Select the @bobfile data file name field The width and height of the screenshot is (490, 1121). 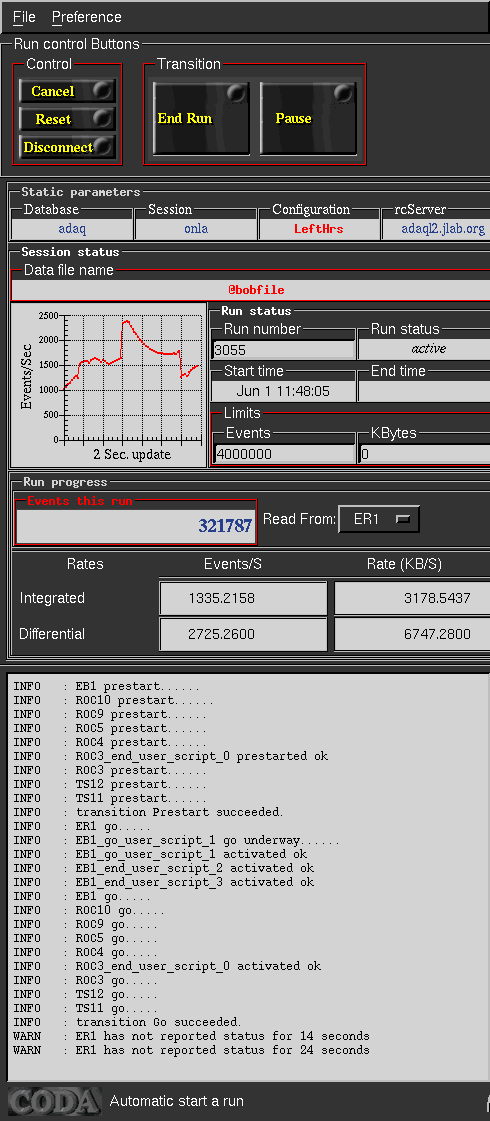pos(251,290)
